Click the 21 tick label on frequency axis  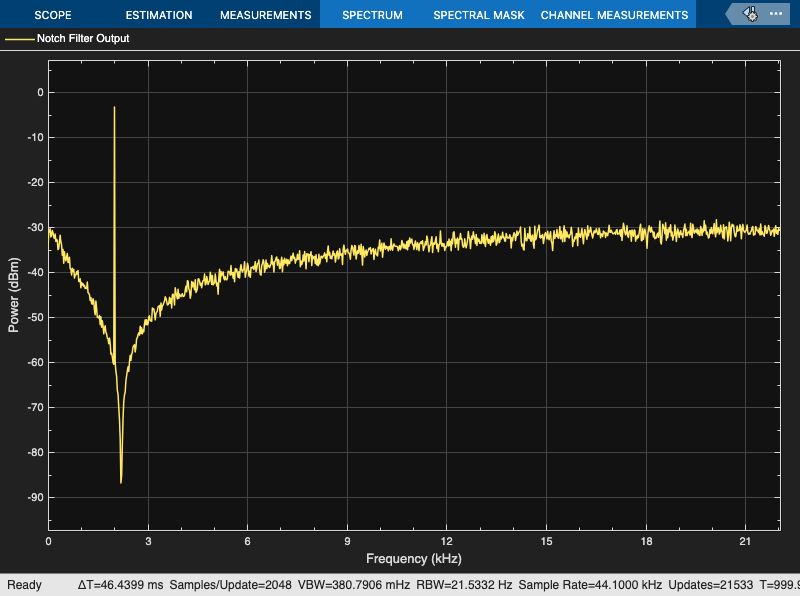point(745,541)
